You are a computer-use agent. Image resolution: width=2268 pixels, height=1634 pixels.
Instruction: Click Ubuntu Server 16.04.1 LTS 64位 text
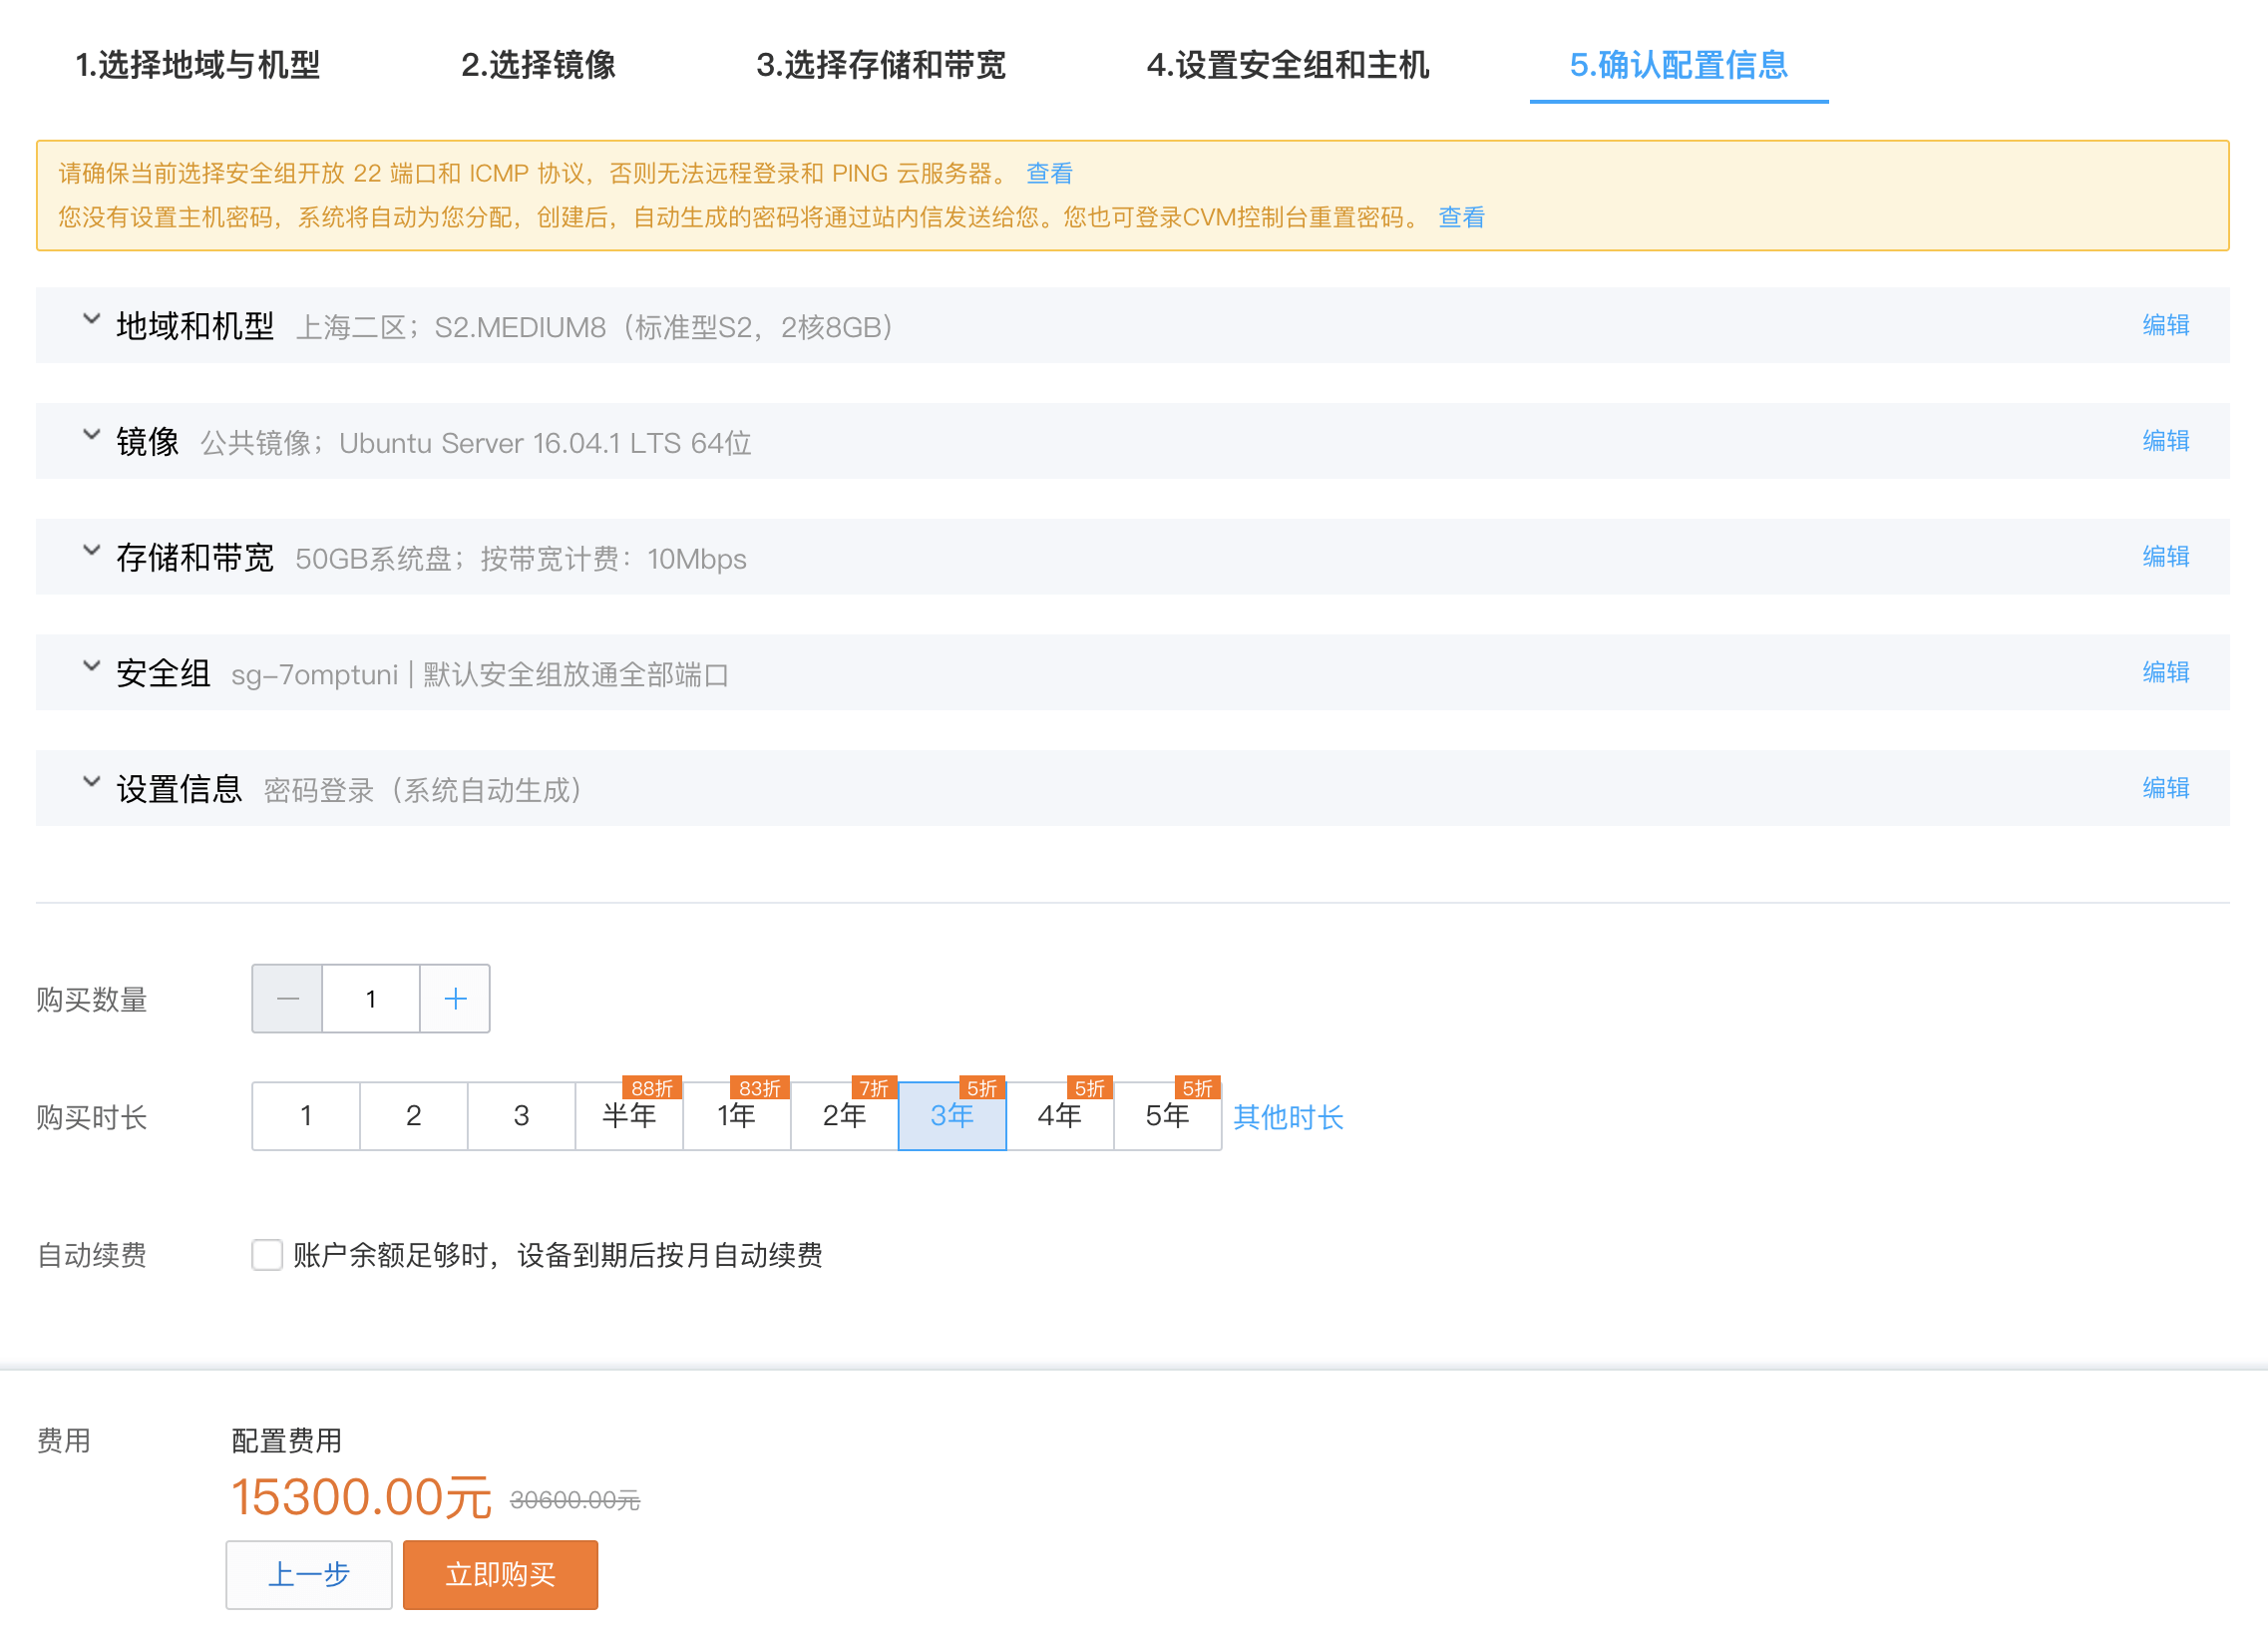coord(545,443)
